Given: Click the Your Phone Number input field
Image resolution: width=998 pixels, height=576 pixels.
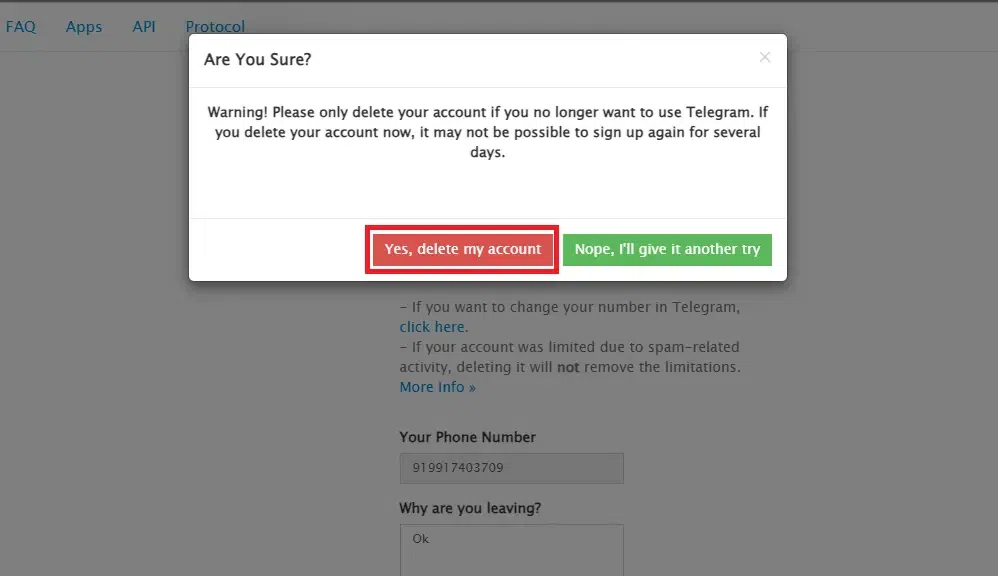Looking at the screenshot, I should [x=511, y=468].
